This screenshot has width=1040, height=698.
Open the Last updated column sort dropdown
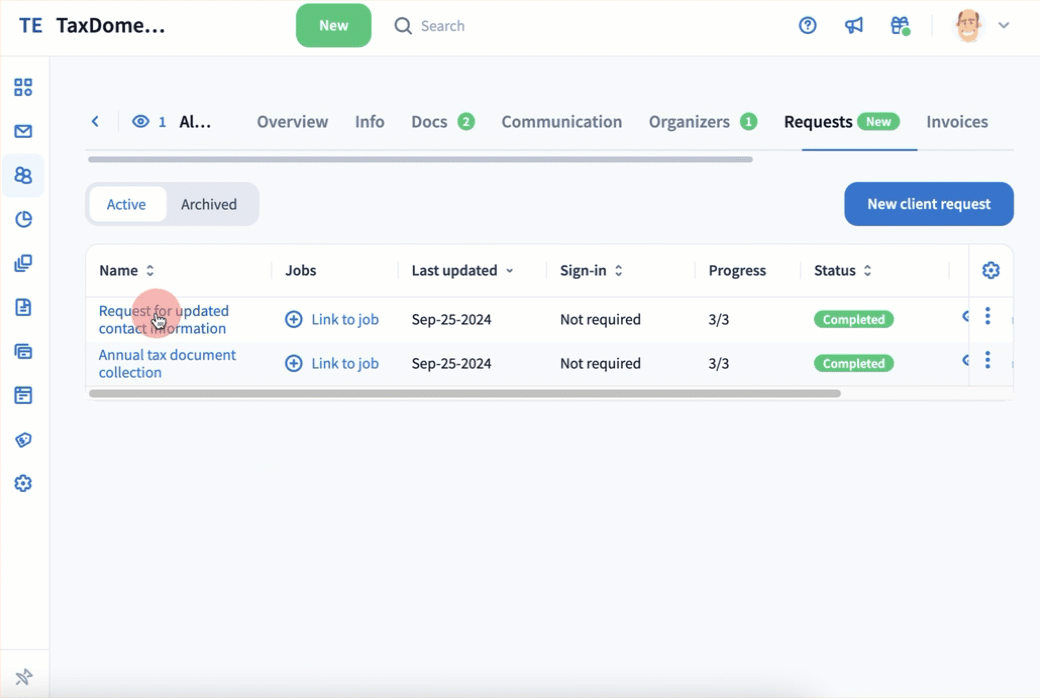(x=510, y=271)
